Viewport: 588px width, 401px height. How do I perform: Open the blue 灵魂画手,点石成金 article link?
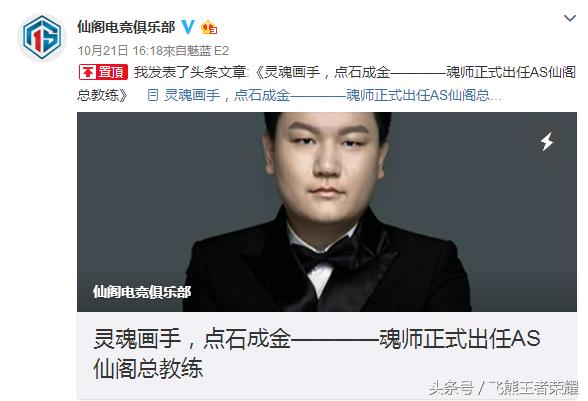point(333,95)
